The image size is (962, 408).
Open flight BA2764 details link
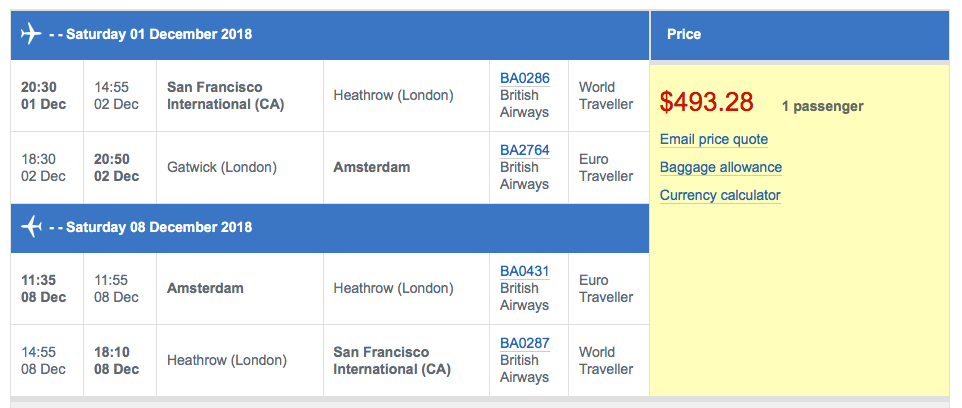[x=525, y=150]
